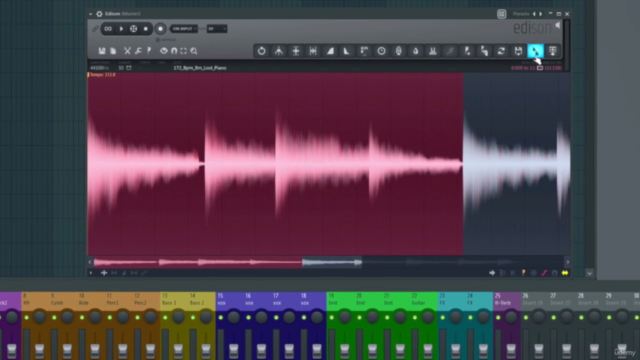Open the ON INPUT recording mode dropdown
The image size is (640, 360).
184,29
